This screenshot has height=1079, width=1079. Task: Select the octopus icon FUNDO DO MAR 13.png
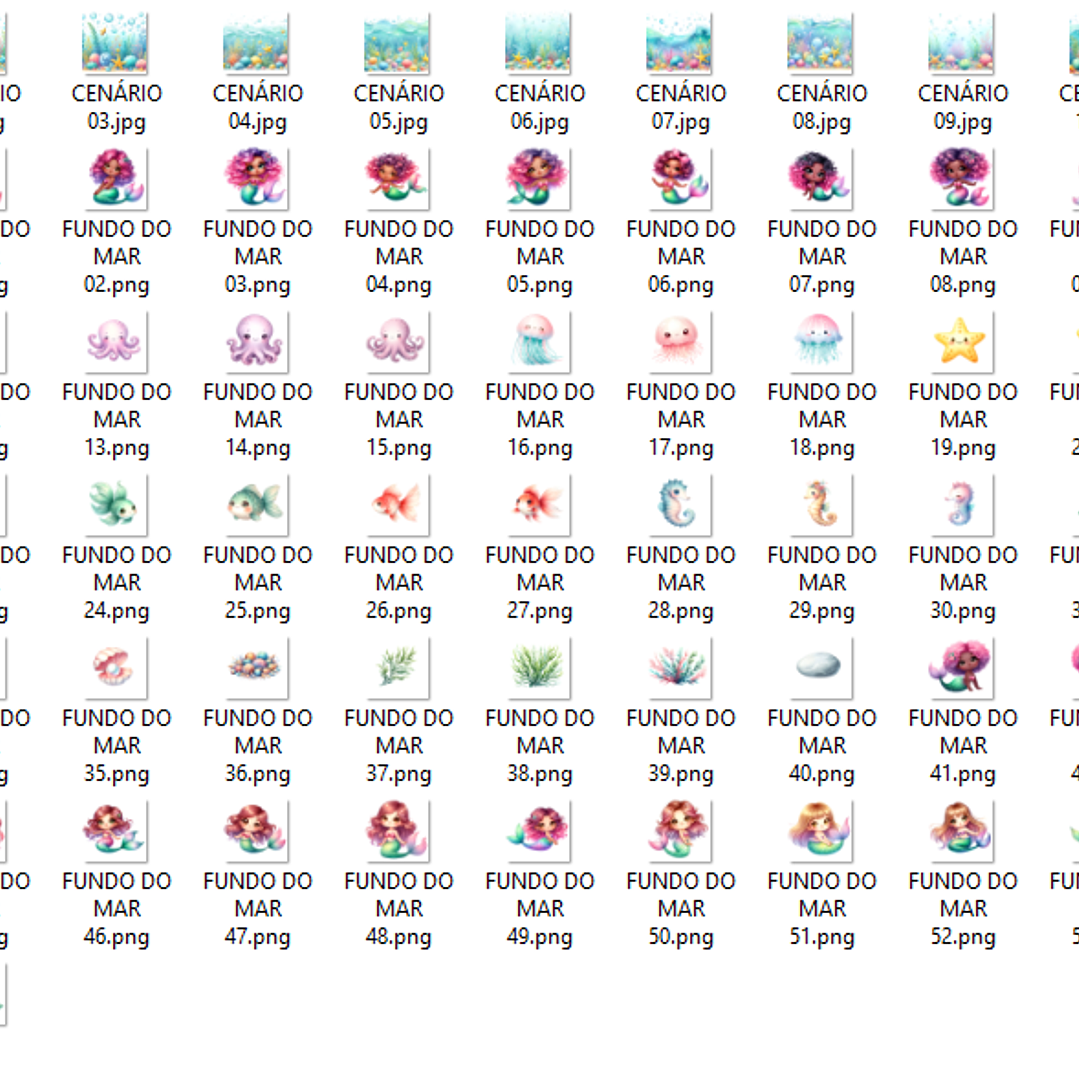[x=116, y=341]
